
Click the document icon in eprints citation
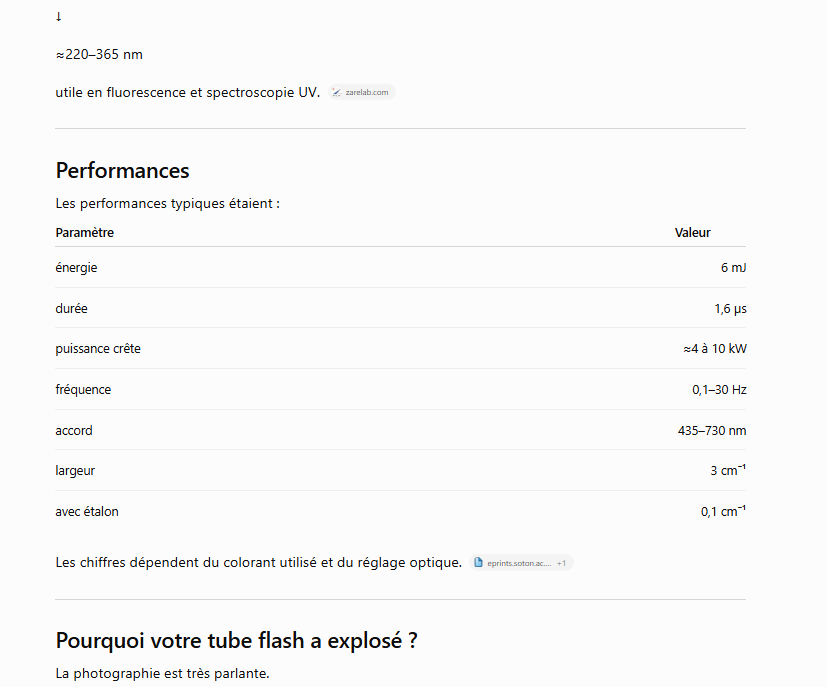(x=478, y=563)
